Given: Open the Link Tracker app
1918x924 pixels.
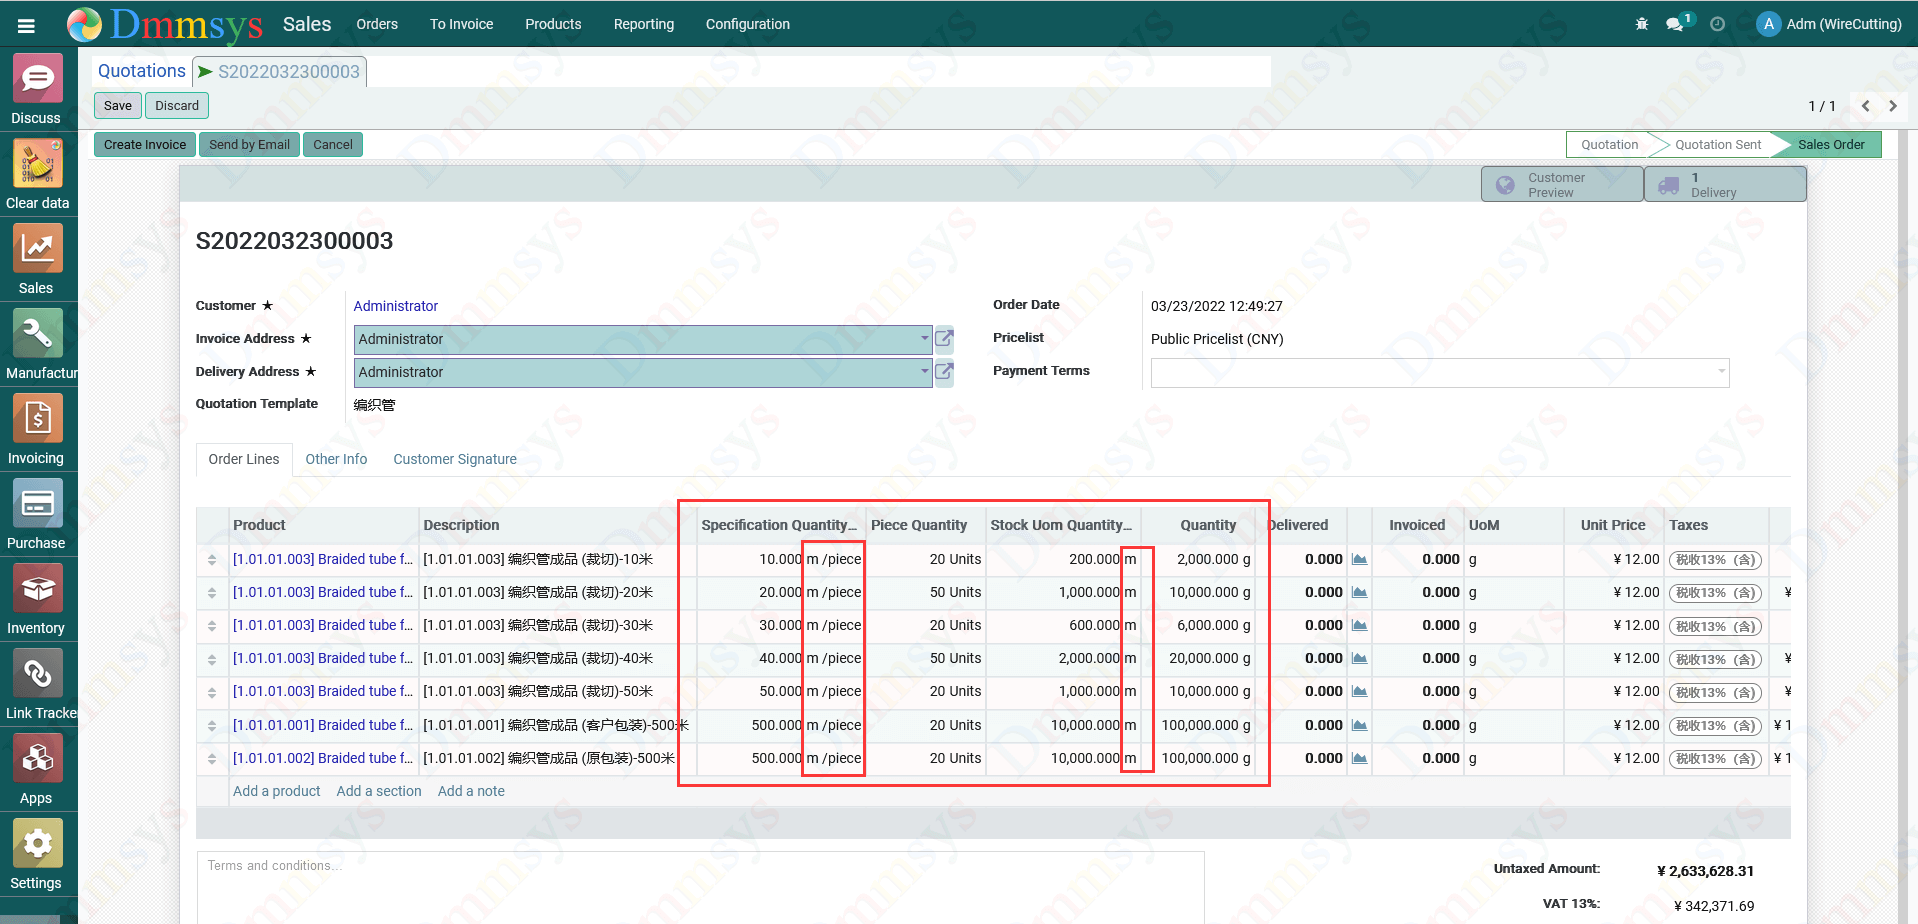Looking at the screenshot, I should click(37, 684).
